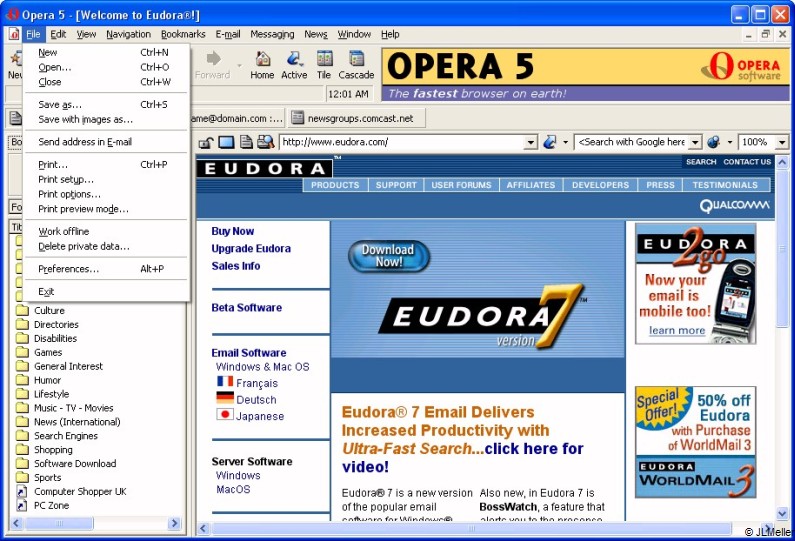Click the French flag icon

(x=225, y=381)
